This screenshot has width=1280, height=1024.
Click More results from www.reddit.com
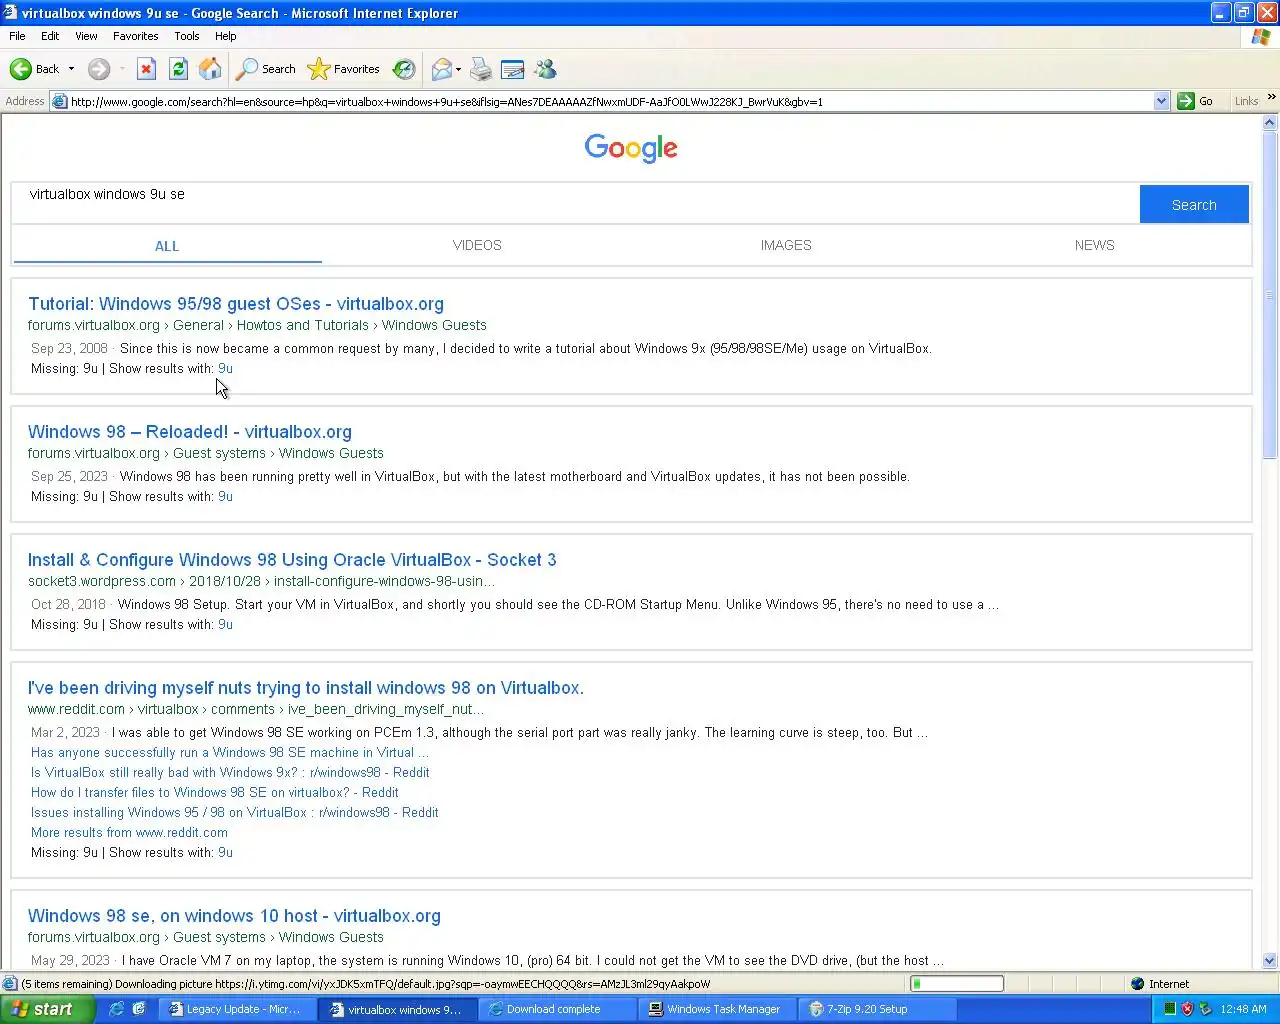(x=129, y=832)
